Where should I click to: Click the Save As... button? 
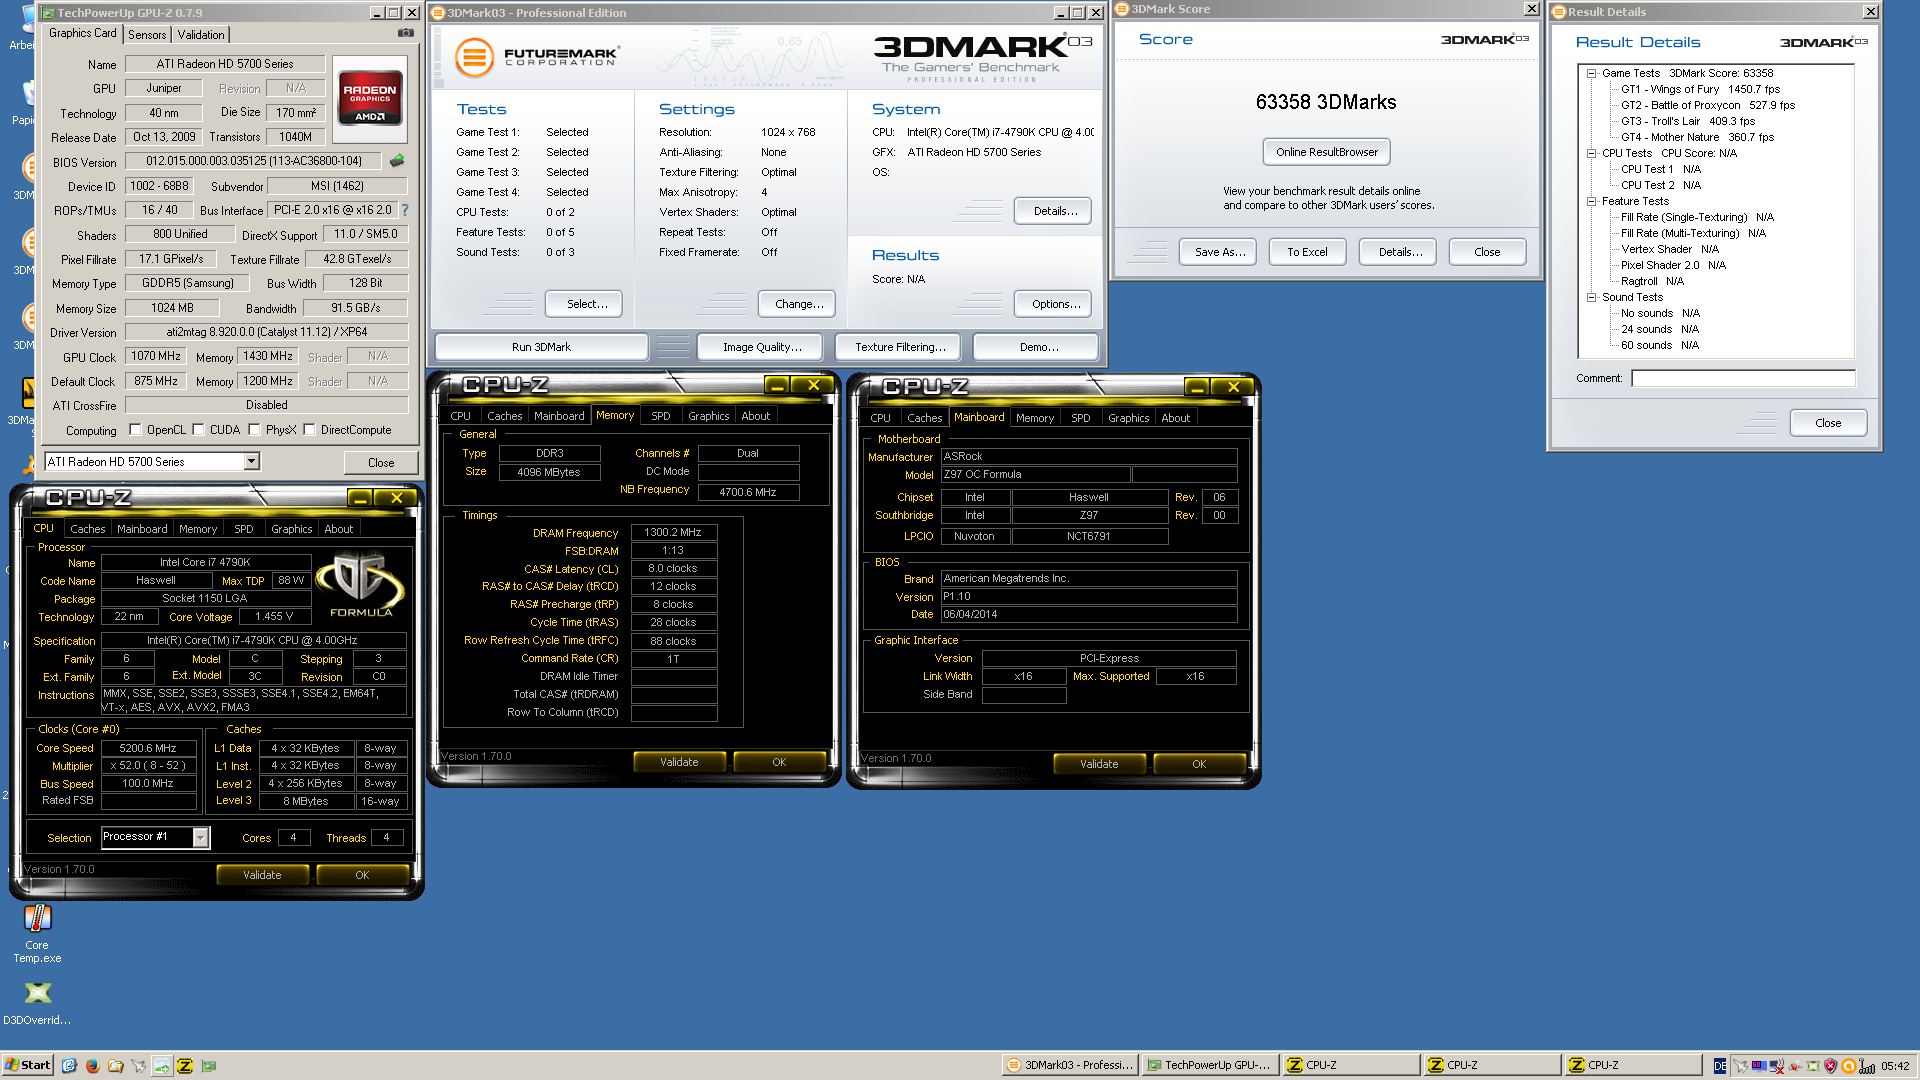pyautogui.click(x=1220, y=252)
